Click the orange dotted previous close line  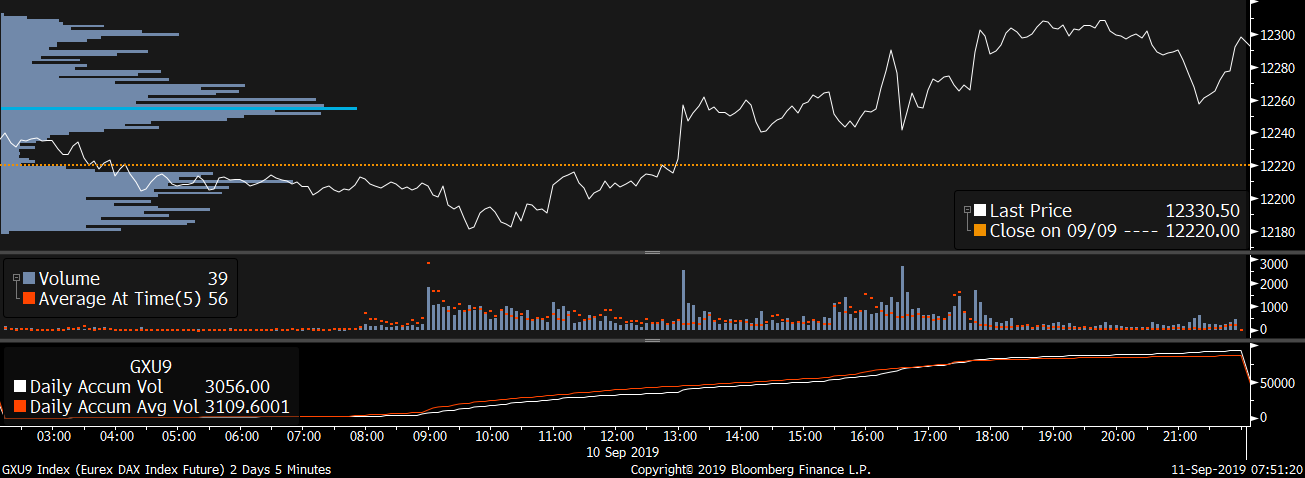(625, 164)
